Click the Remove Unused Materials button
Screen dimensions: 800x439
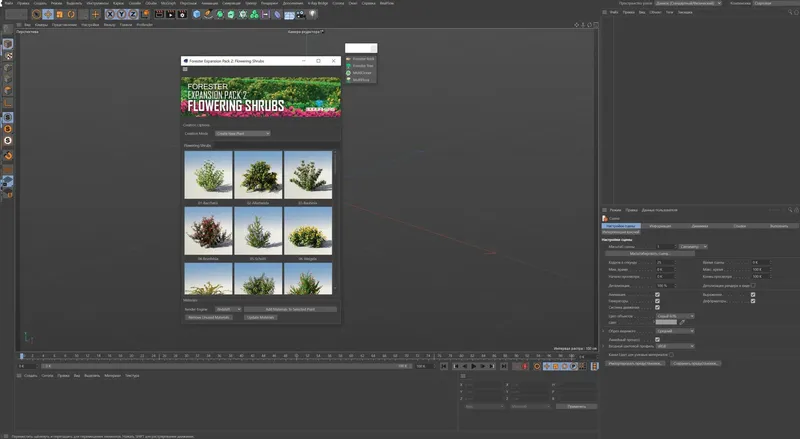click(x=210, y=317)
